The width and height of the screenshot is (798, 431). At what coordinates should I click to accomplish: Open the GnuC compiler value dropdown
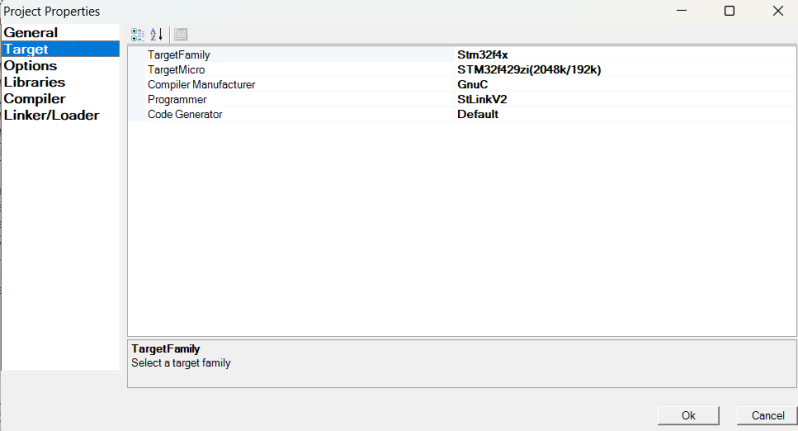point(472,85)
